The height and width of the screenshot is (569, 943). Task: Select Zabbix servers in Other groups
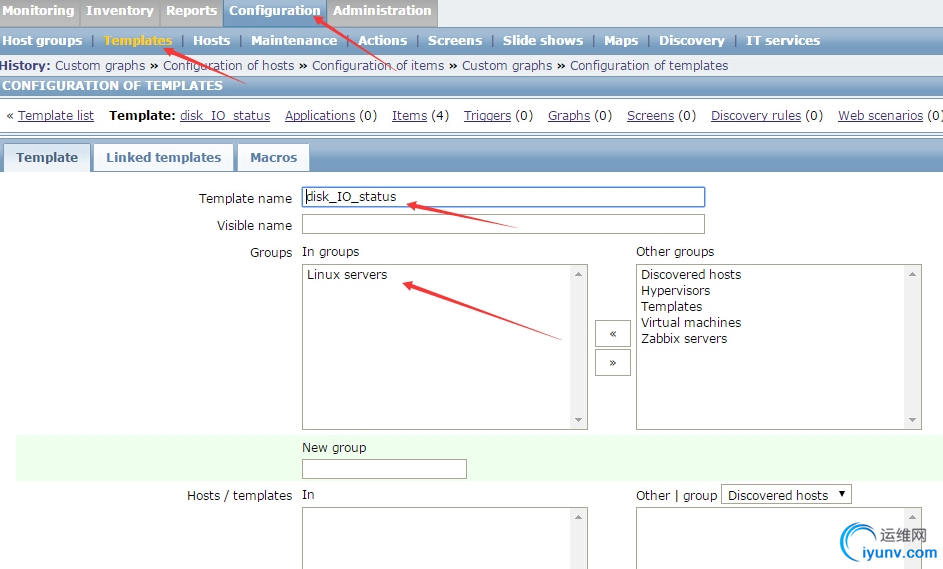[684, 339]
